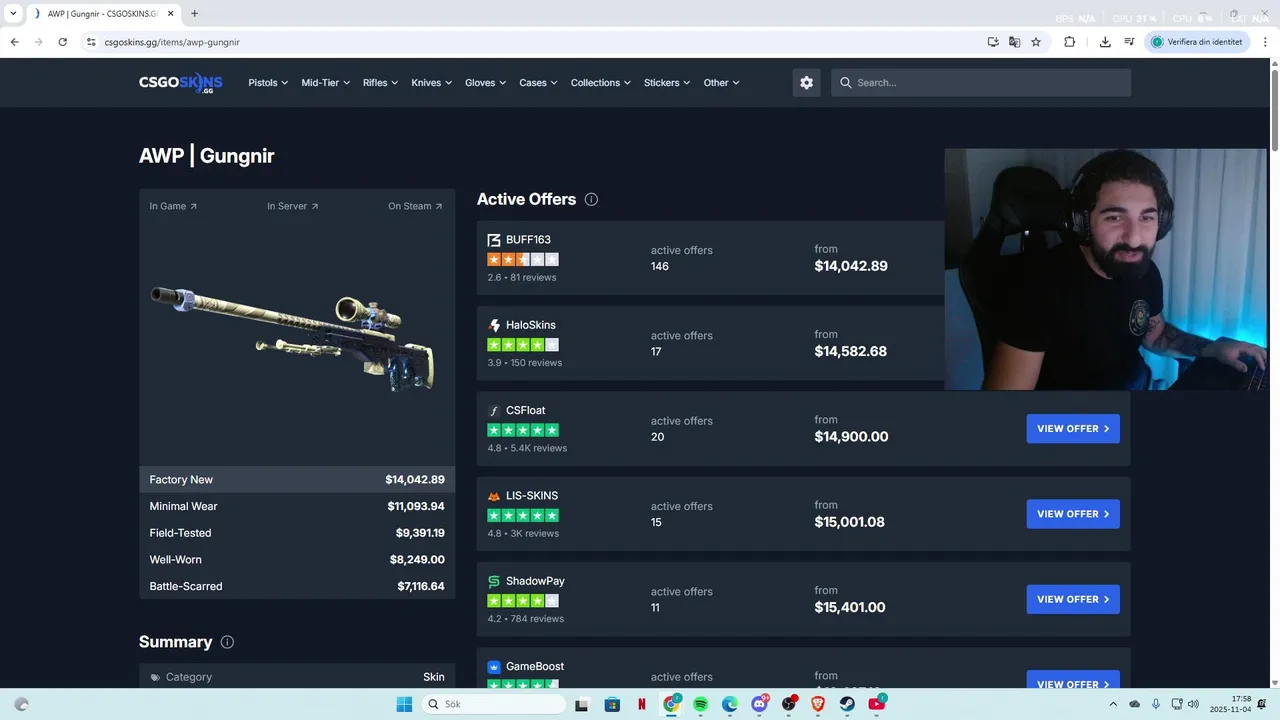Open the site settings gear icon
1280x720 pixels.
806,83
